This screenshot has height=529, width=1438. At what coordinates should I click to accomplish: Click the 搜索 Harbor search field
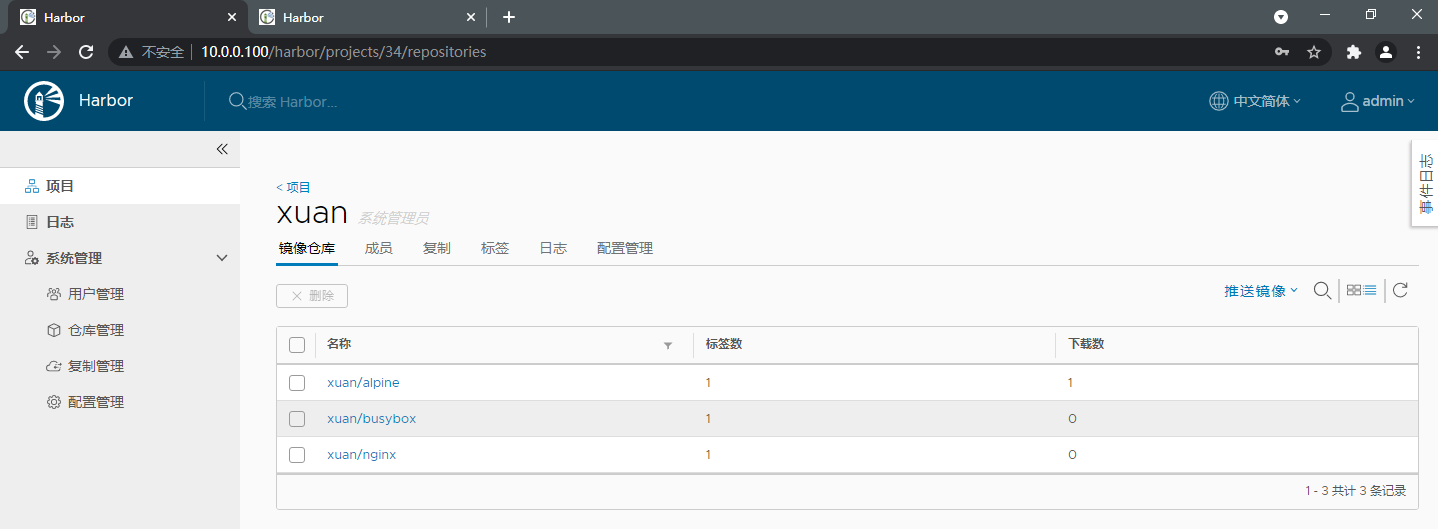coord(292,102)
